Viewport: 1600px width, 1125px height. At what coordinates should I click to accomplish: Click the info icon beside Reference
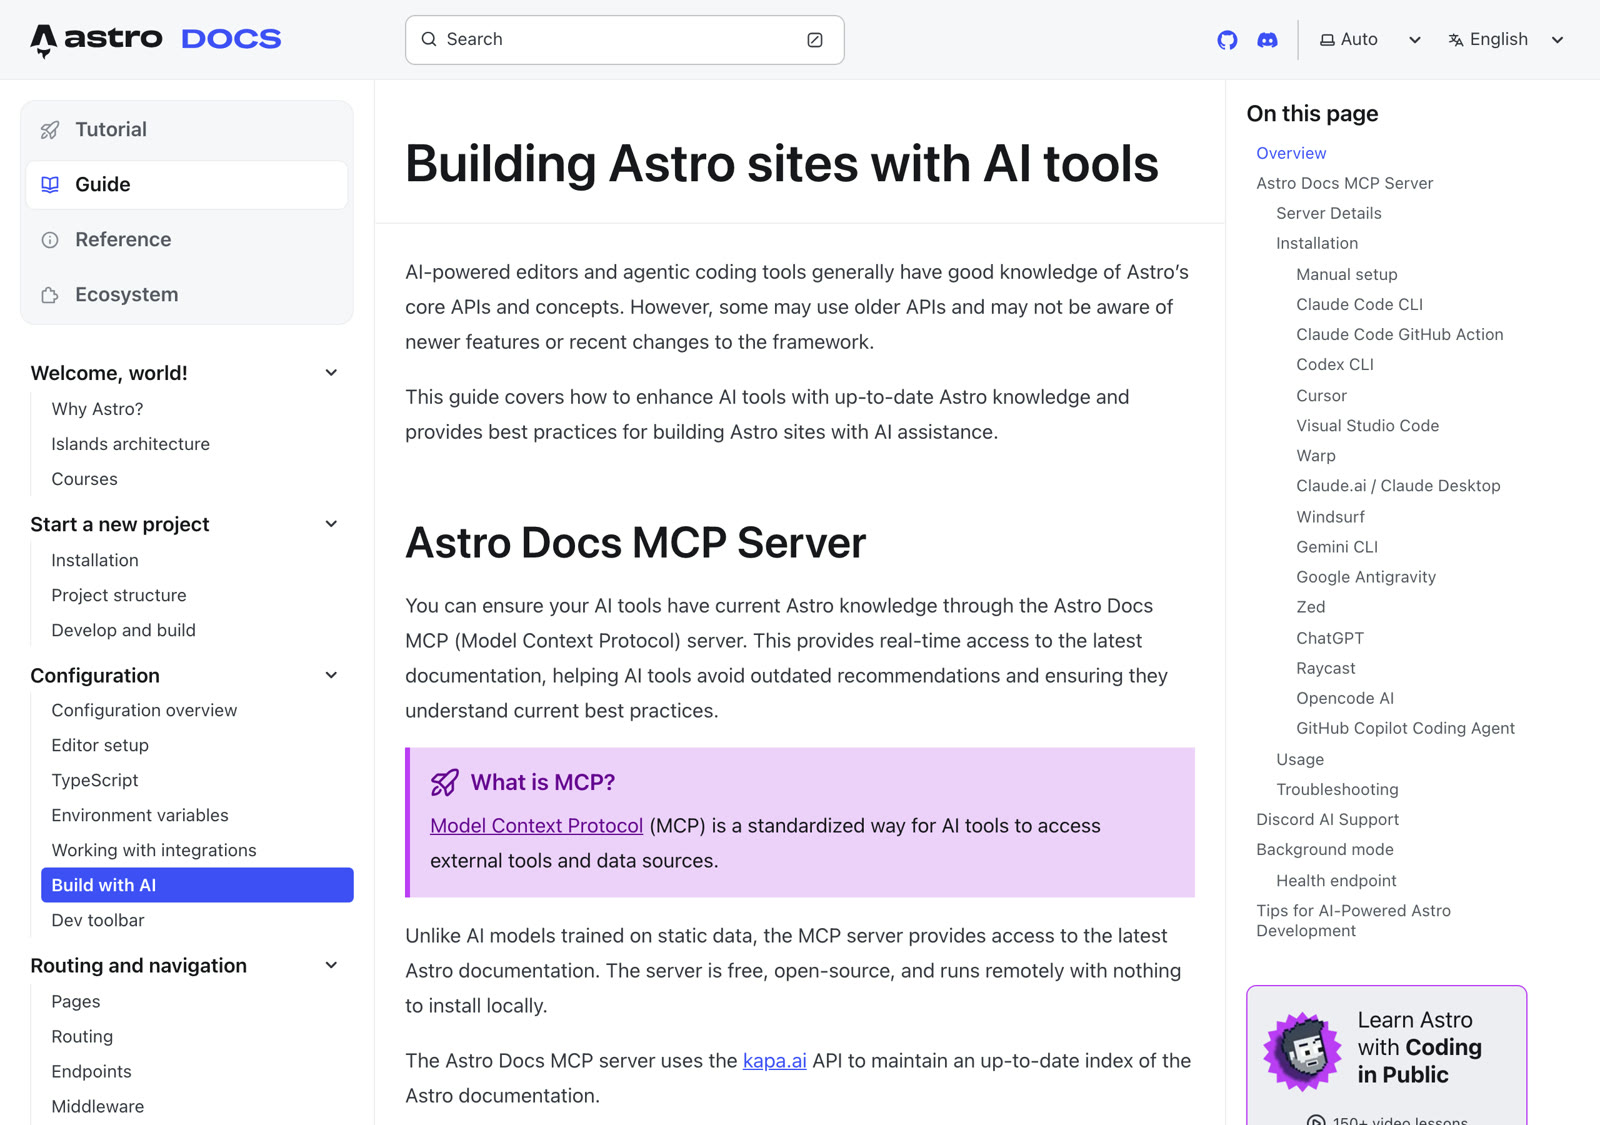[x=50, y=240]
